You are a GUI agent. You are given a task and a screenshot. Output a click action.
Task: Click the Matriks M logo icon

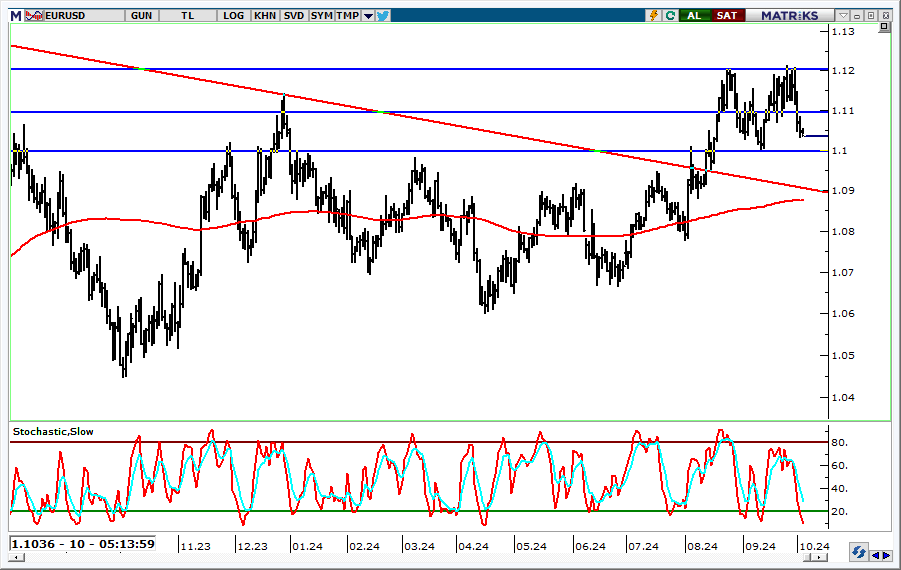click(15, 15)
